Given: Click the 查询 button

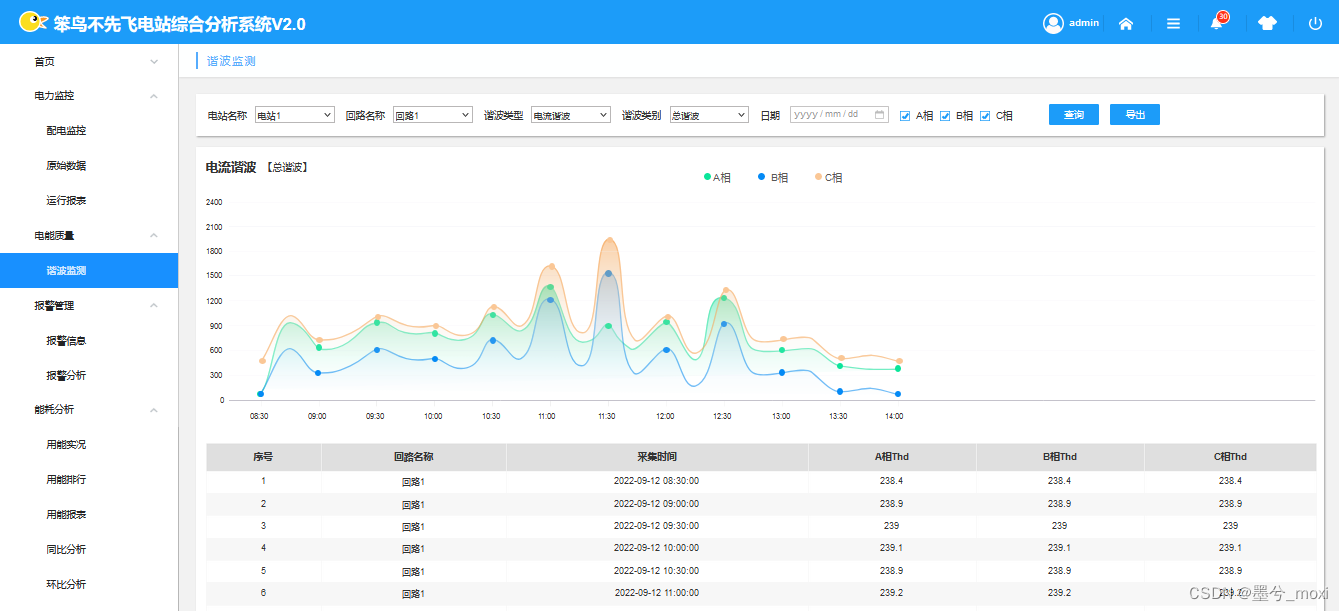Looking at the screenshot, I should 1074,115.
